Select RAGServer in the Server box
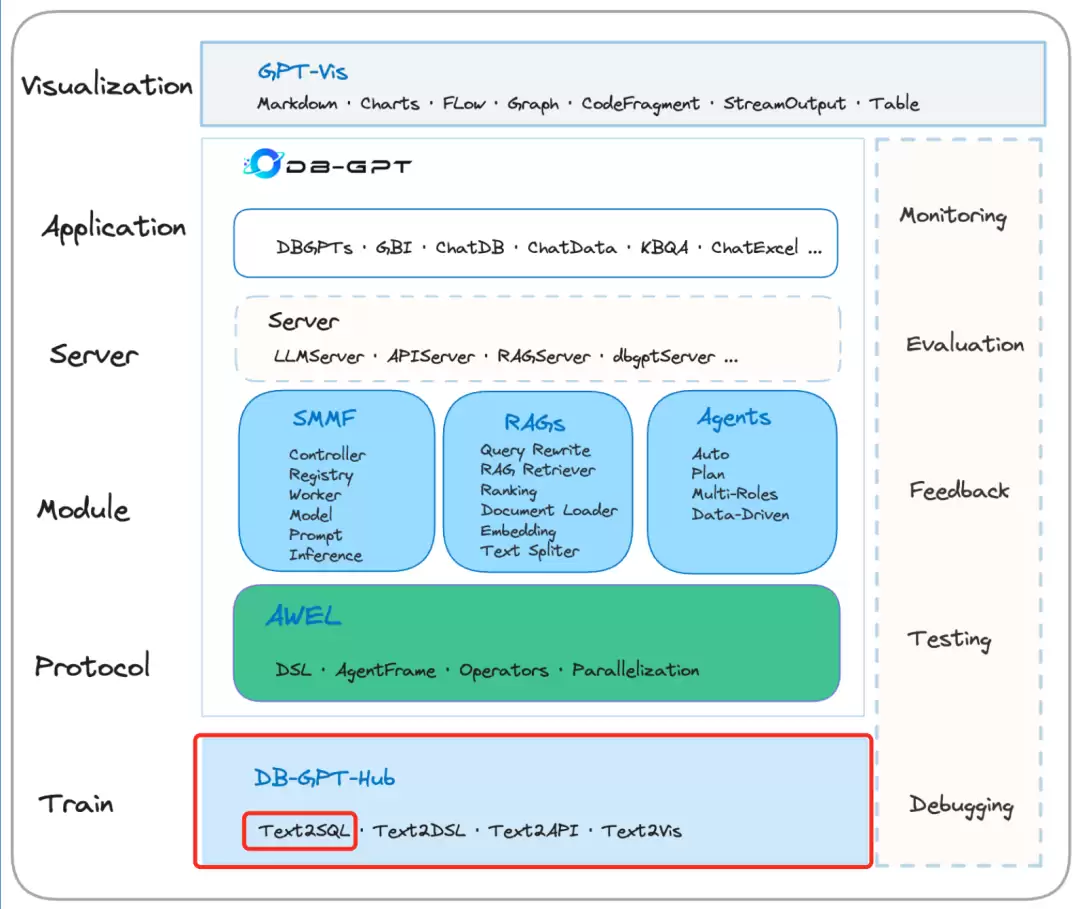Viewport: 1080px width, 909px height. (543, 356)
